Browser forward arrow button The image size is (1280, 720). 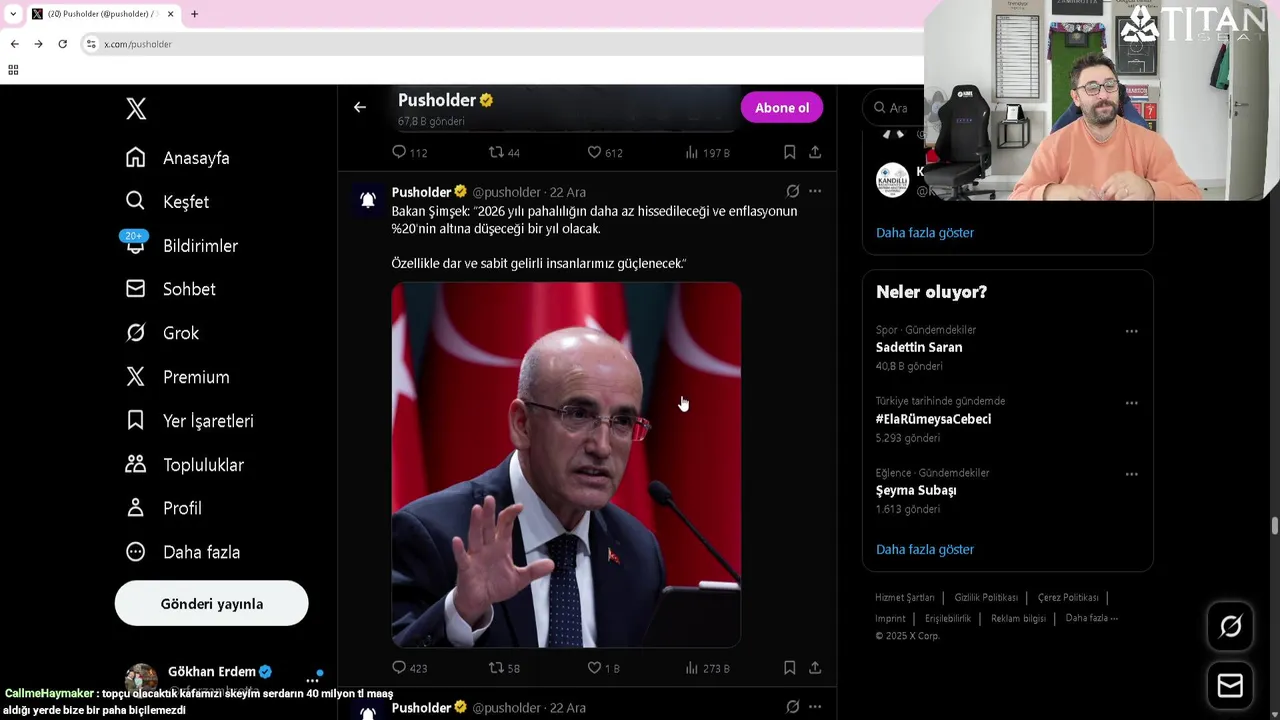(38, 44)
